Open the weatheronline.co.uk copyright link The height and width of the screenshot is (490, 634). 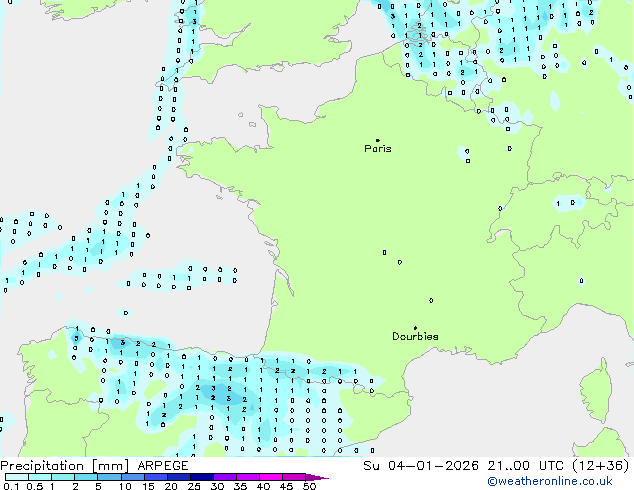[x=550, y=481]
